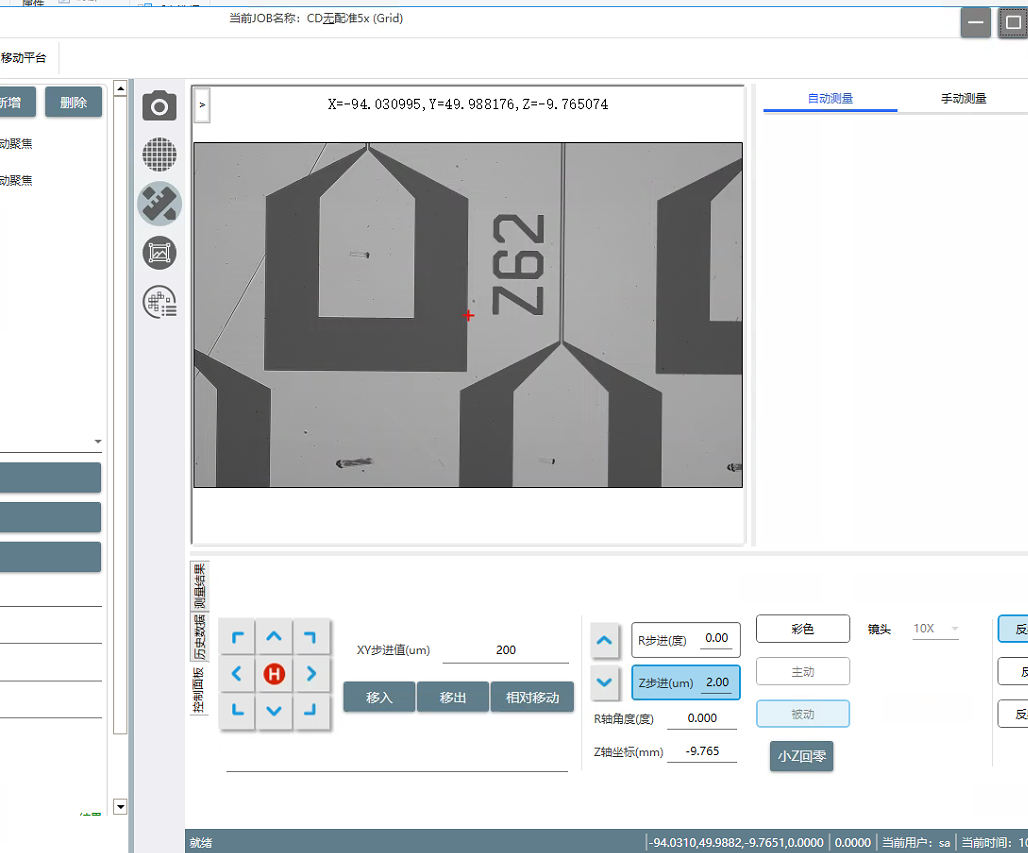Open the left panel dropdown arrow
The image size is (1028, 853).
97,441
